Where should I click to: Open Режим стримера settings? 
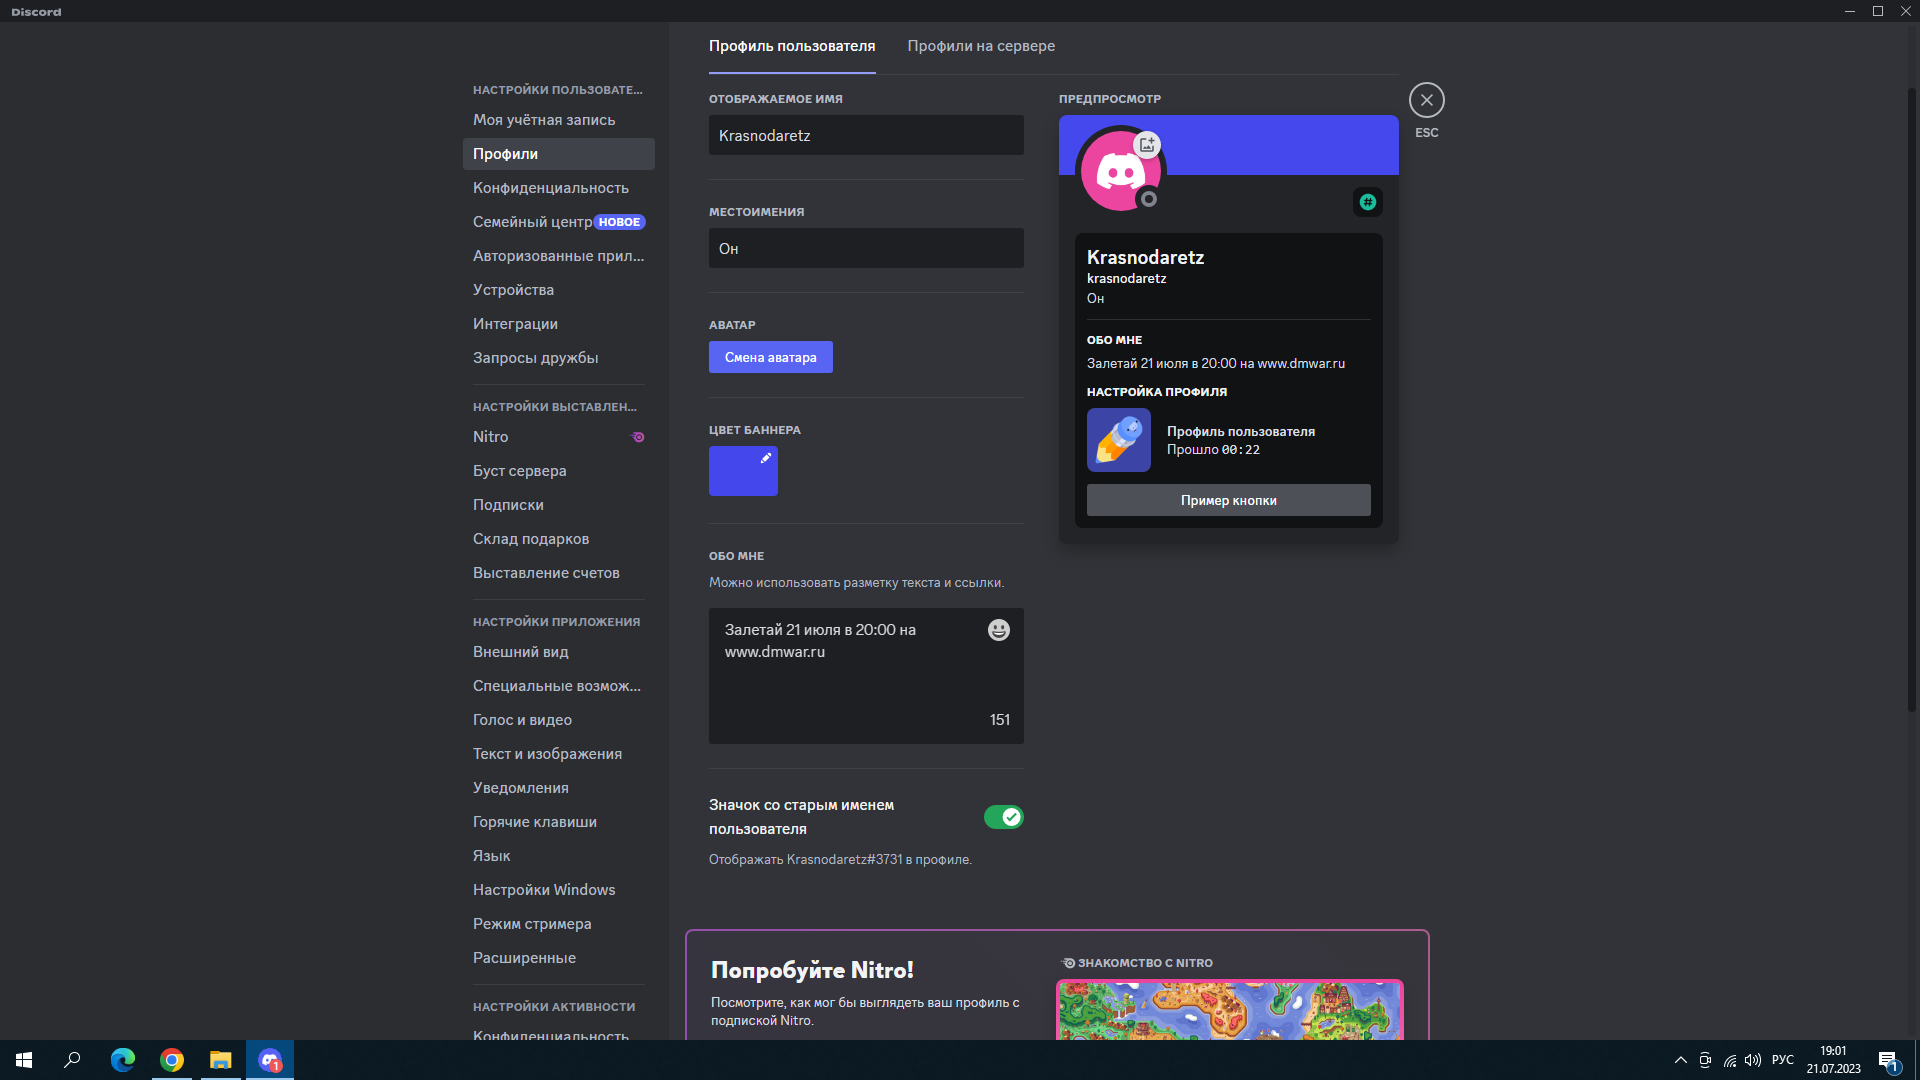558,924
